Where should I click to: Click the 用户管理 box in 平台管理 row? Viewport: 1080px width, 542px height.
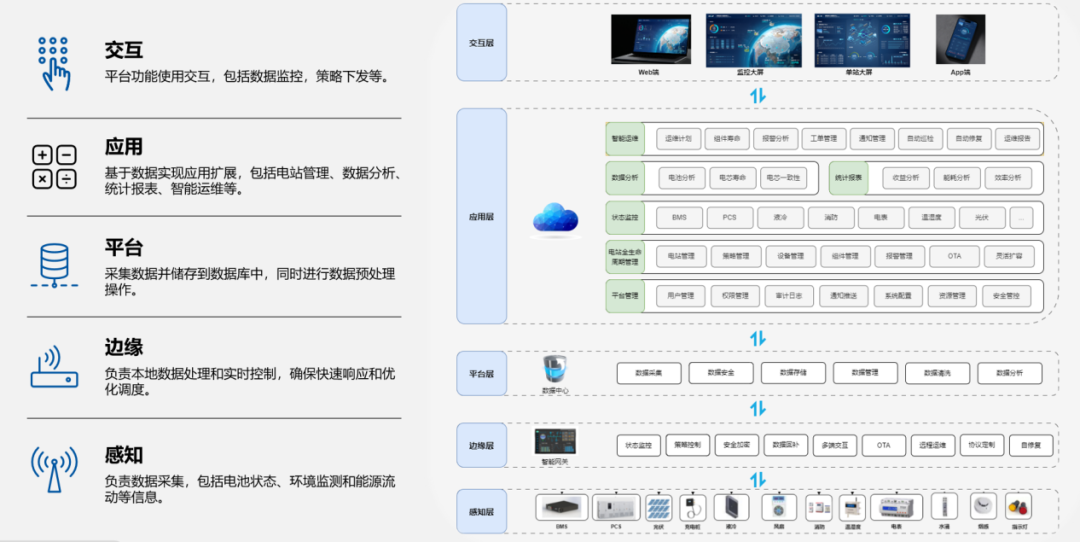(680, 296)
